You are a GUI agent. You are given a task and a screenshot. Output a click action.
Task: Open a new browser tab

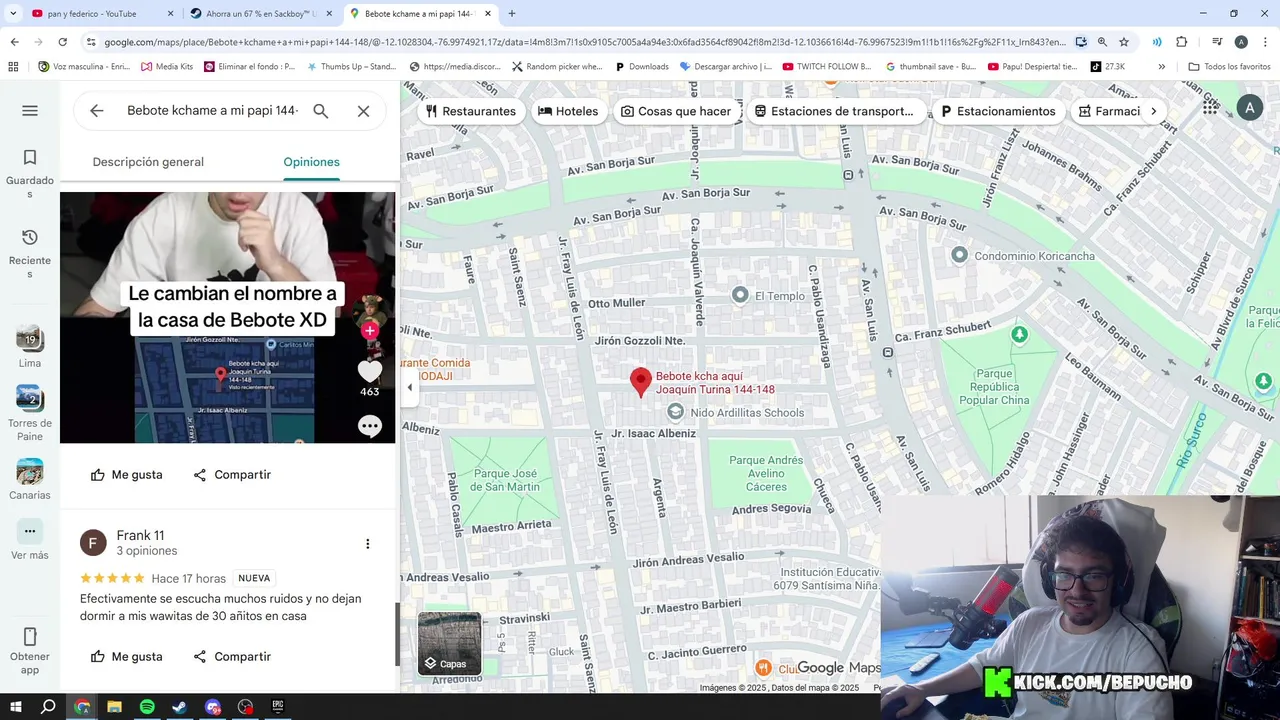[x=512, y=14]
